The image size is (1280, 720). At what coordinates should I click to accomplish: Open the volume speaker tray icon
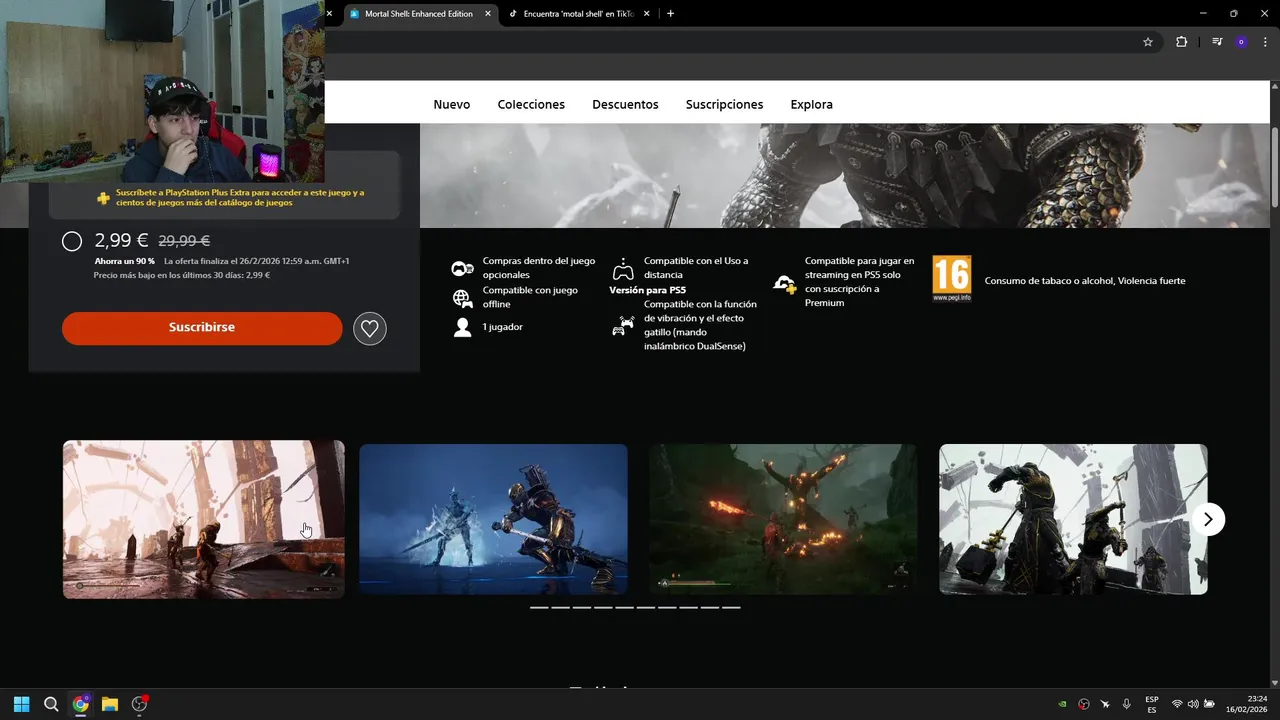tap(1193, 704)
